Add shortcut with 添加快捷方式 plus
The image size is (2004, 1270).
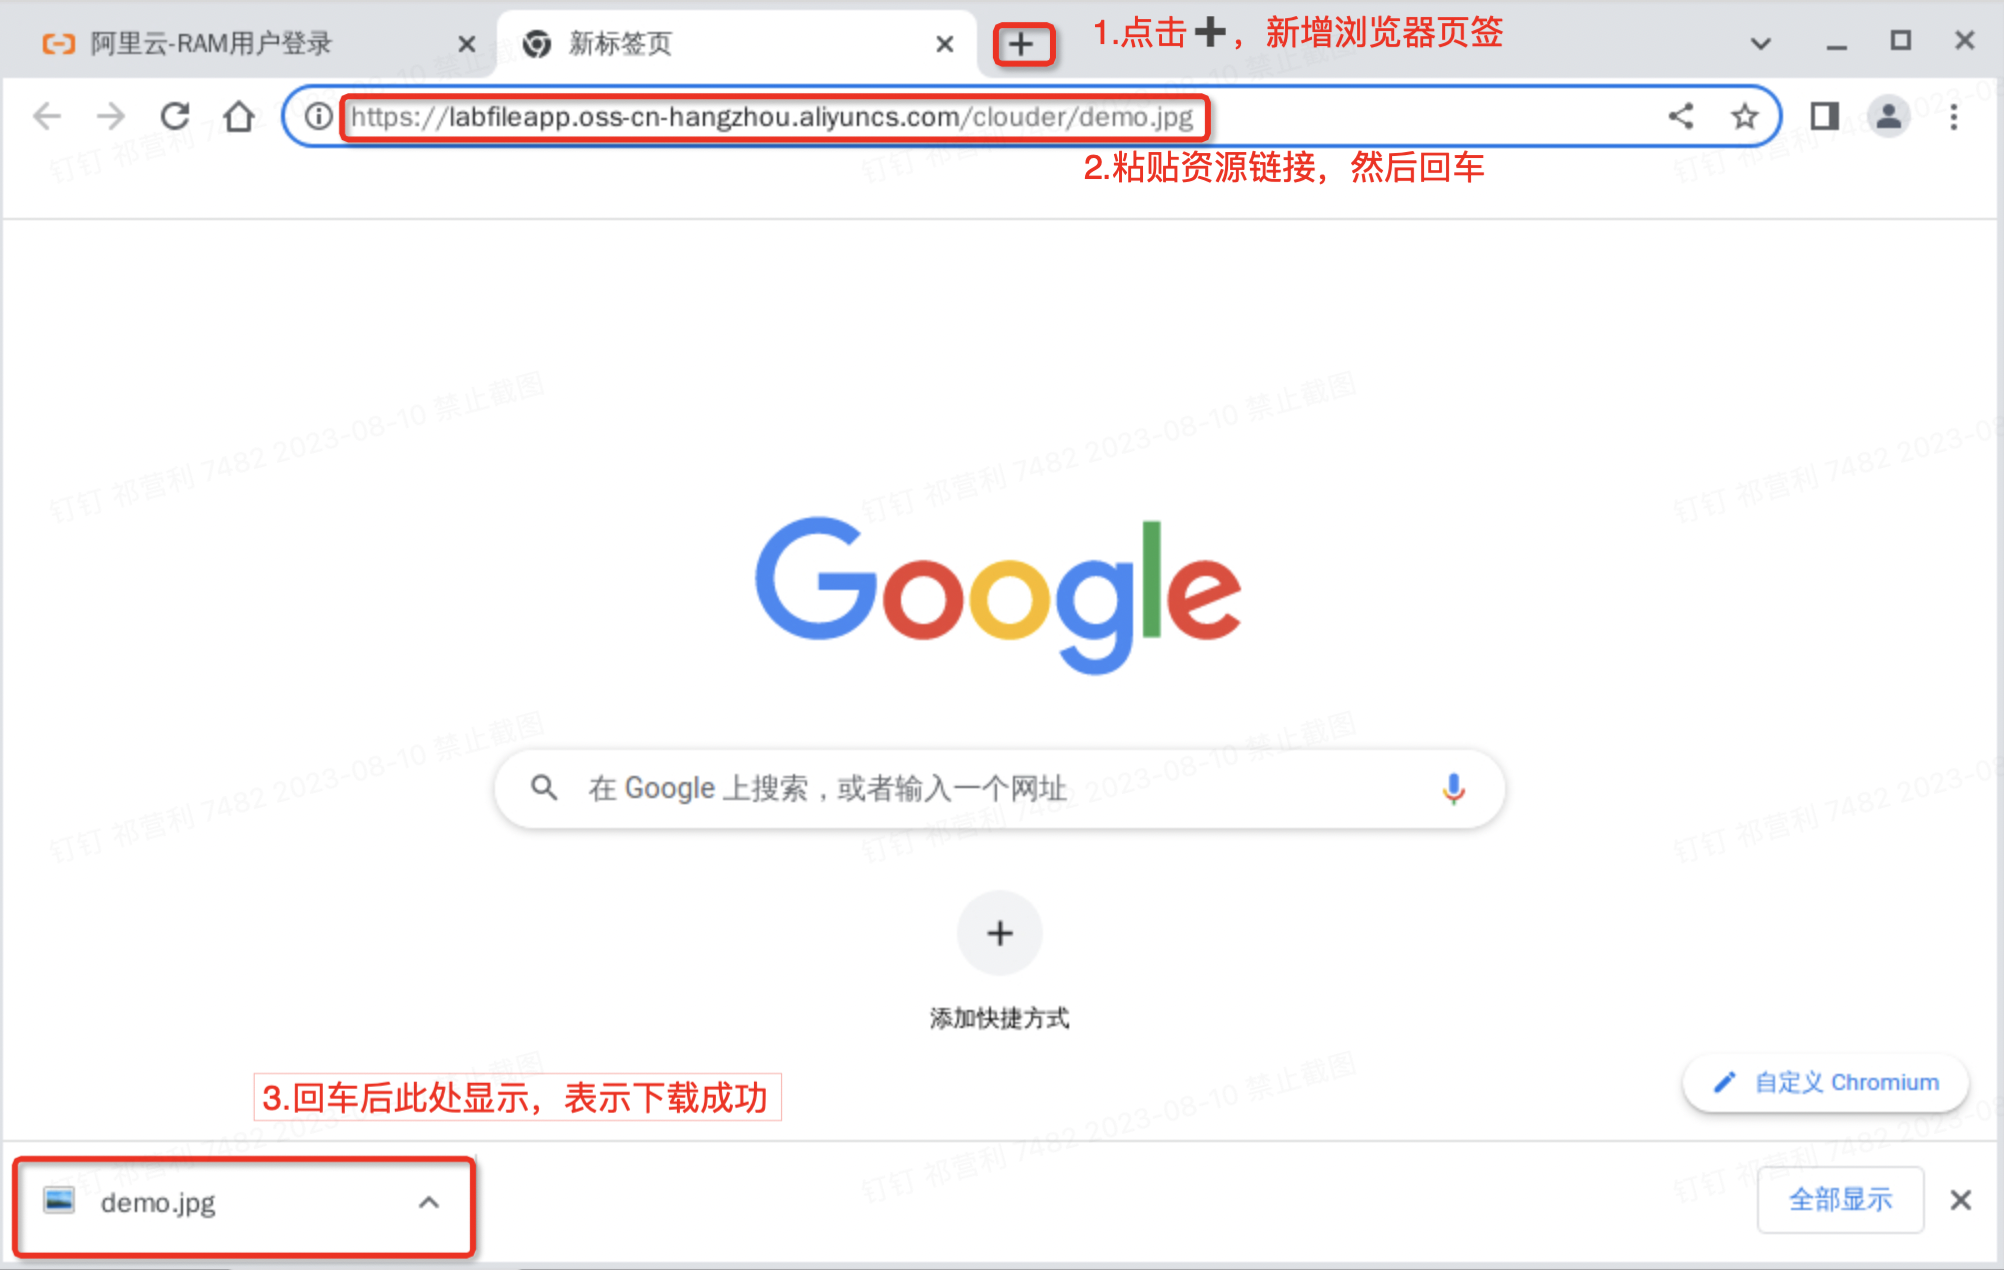coord(999,934)
